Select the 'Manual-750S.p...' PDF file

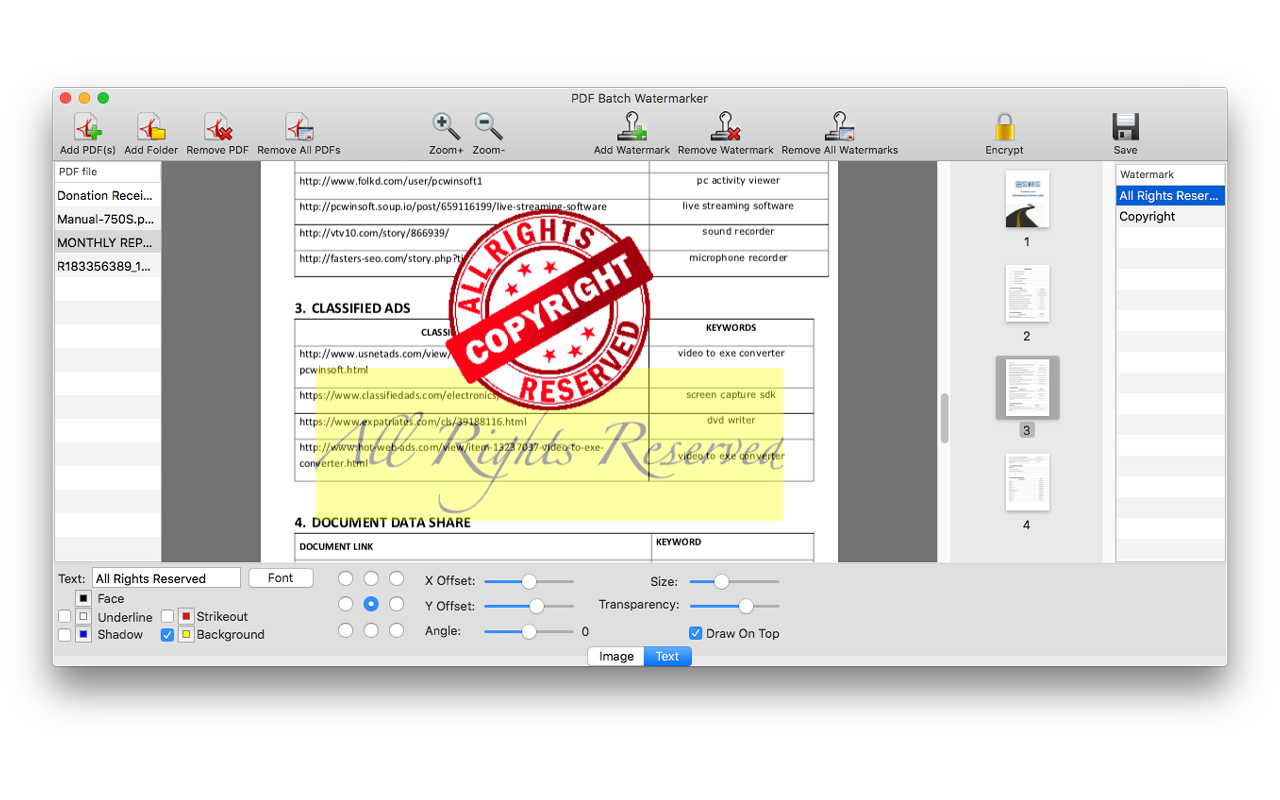coord(107,219)
